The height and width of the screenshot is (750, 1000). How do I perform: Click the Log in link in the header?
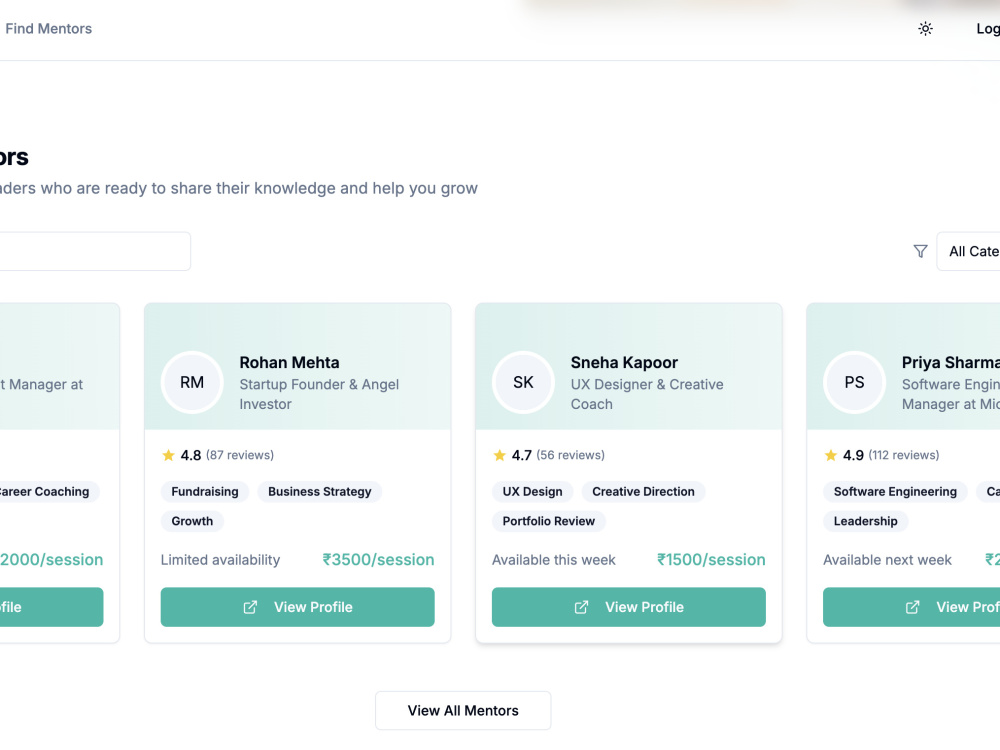pos(988,29)
